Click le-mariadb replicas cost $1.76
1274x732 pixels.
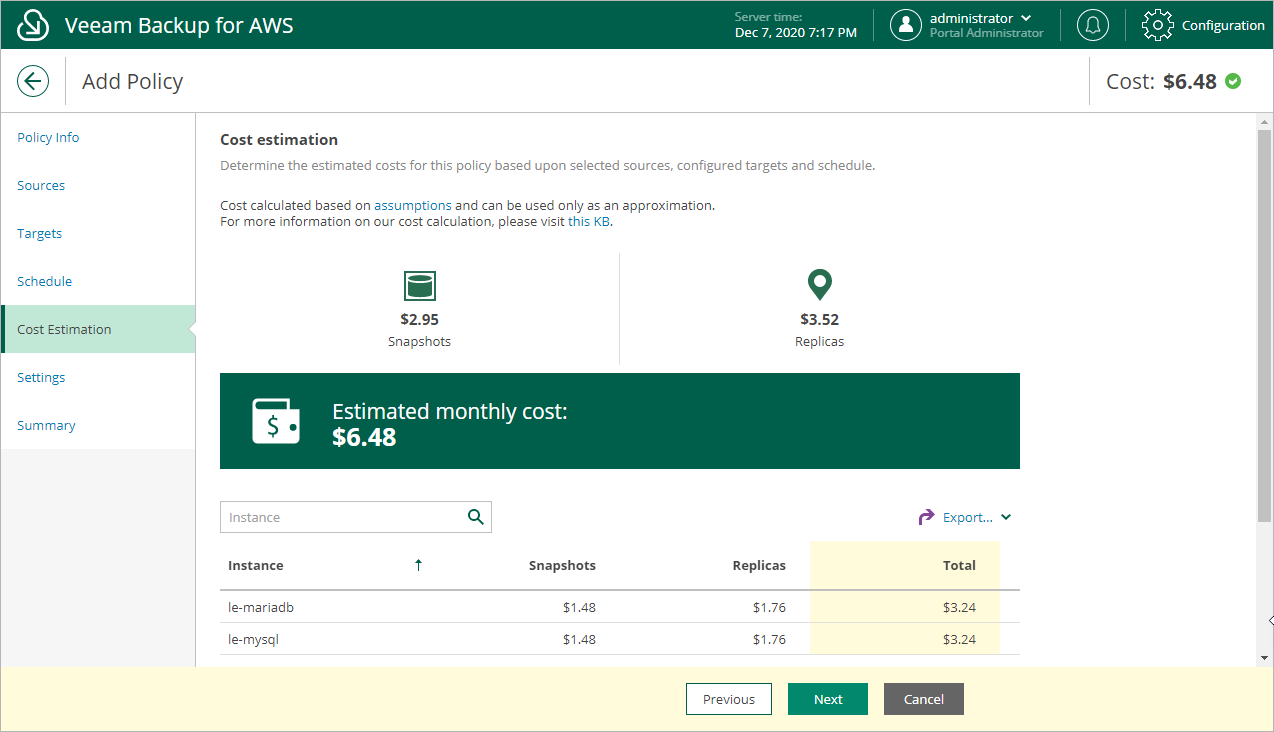click(x=769, y=607)
